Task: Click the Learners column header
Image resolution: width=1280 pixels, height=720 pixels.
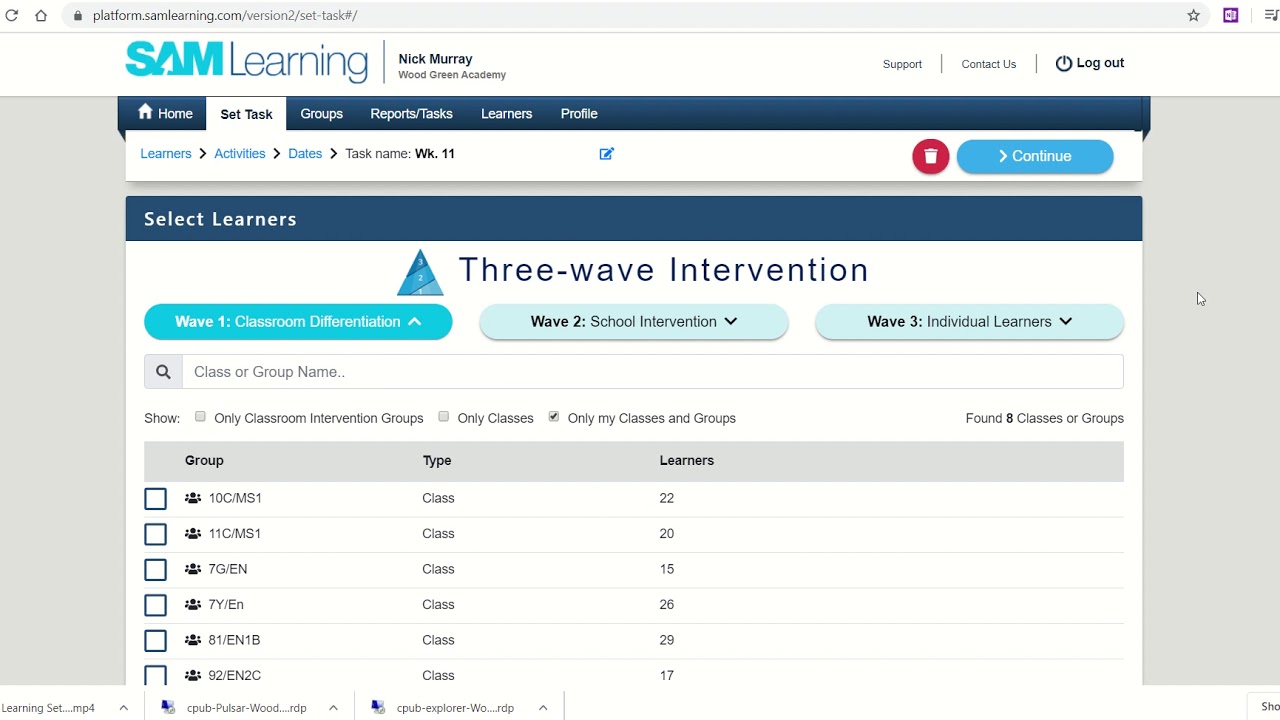Action: click(687, 461)
